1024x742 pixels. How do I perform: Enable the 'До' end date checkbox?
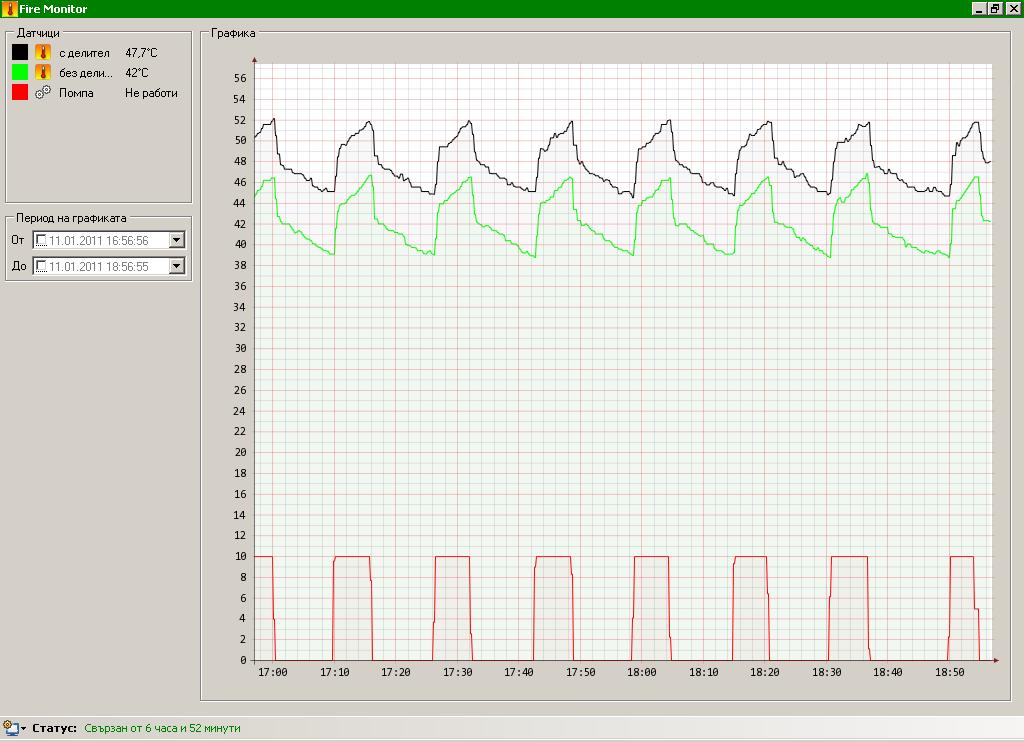(42, 266)
